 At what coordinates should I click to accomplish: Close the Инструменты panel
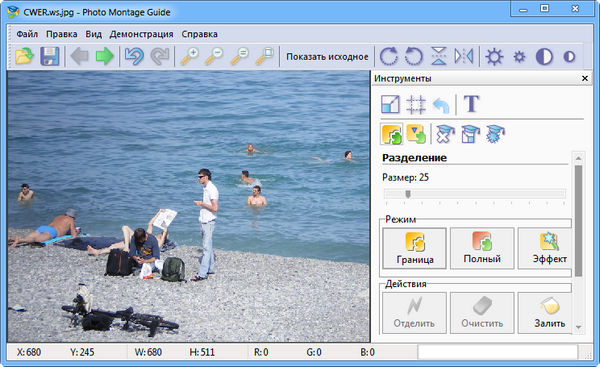(585, 78)
